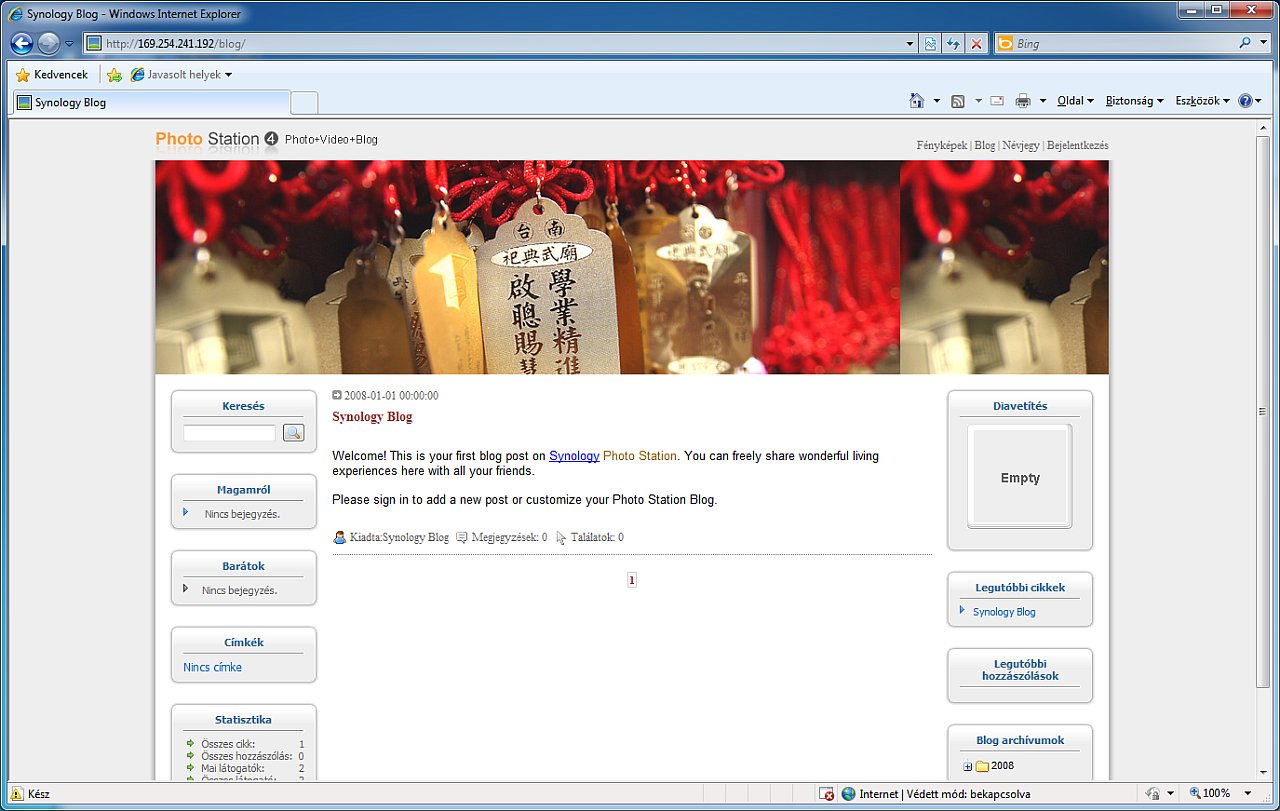Click the Print icon in command bar
The image size is (1280, 811).
1022,101
